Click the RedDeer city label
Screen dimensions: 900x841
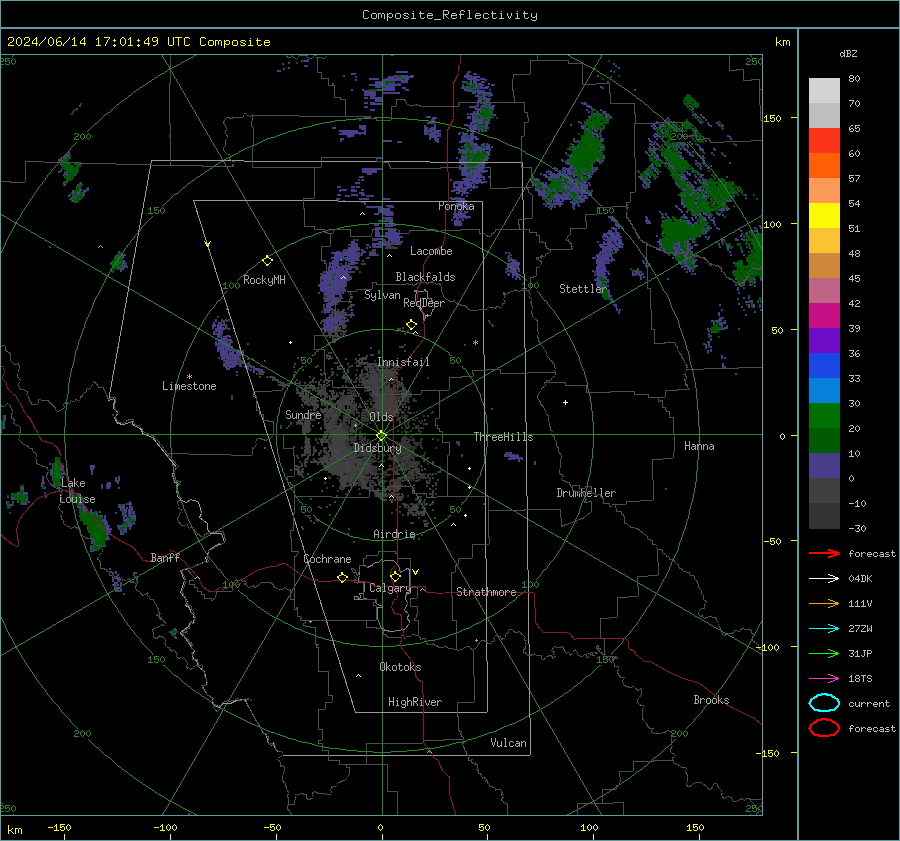pyautogui.click(x=424, y=303)
